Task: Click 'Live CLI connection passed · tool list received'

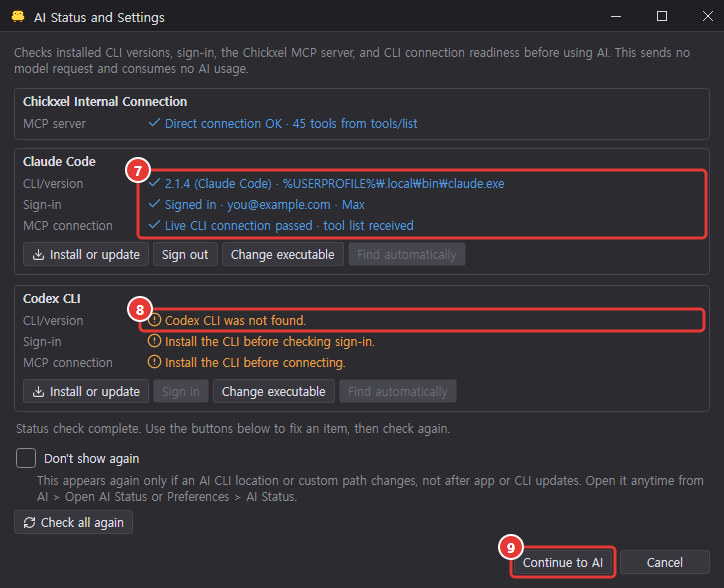Action: pyautogui.click(x=289, y=225)
